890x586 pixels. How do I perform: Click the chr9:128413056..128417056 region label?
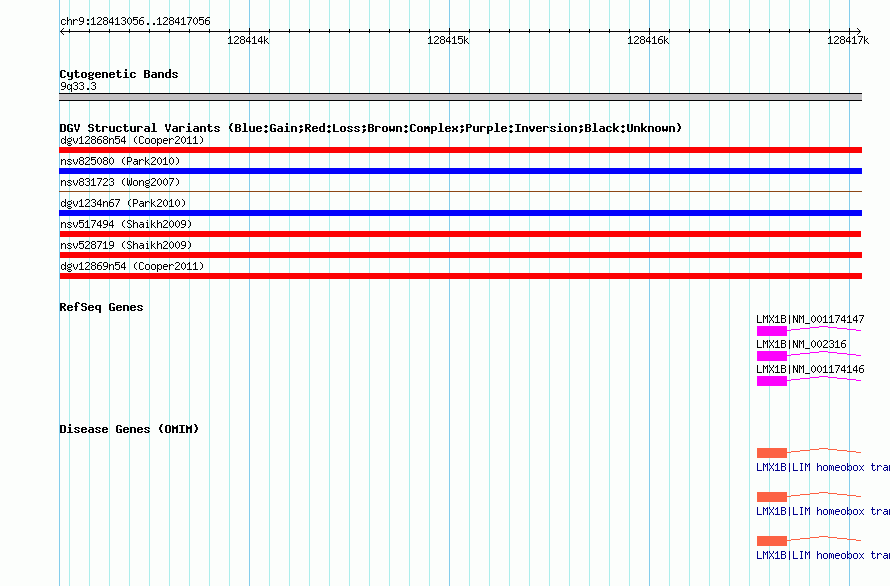pos(135,22)
